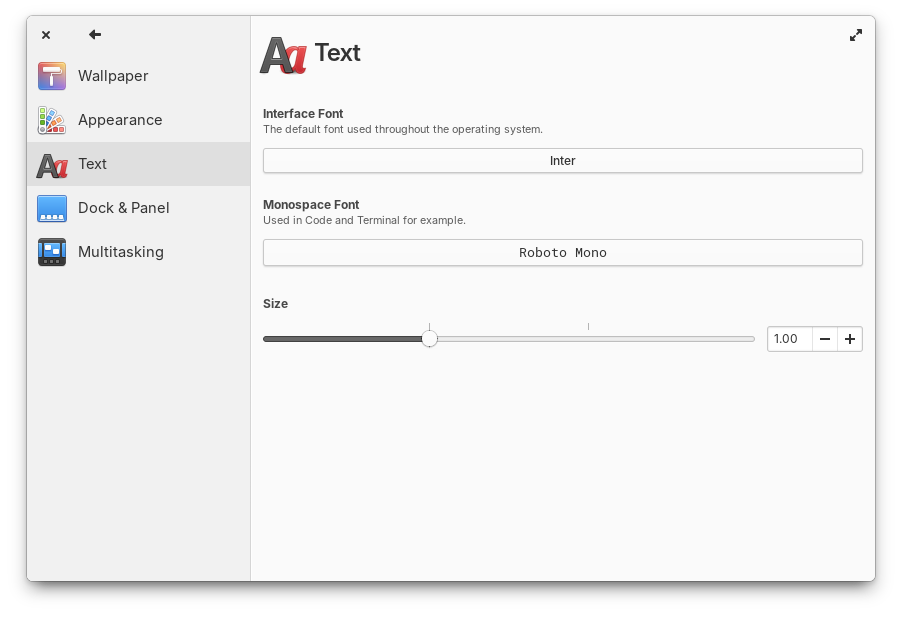Maximize the settings window with expand icon
Image resolution: width=902 pixels, height=621 pixels.
(856, 35)
